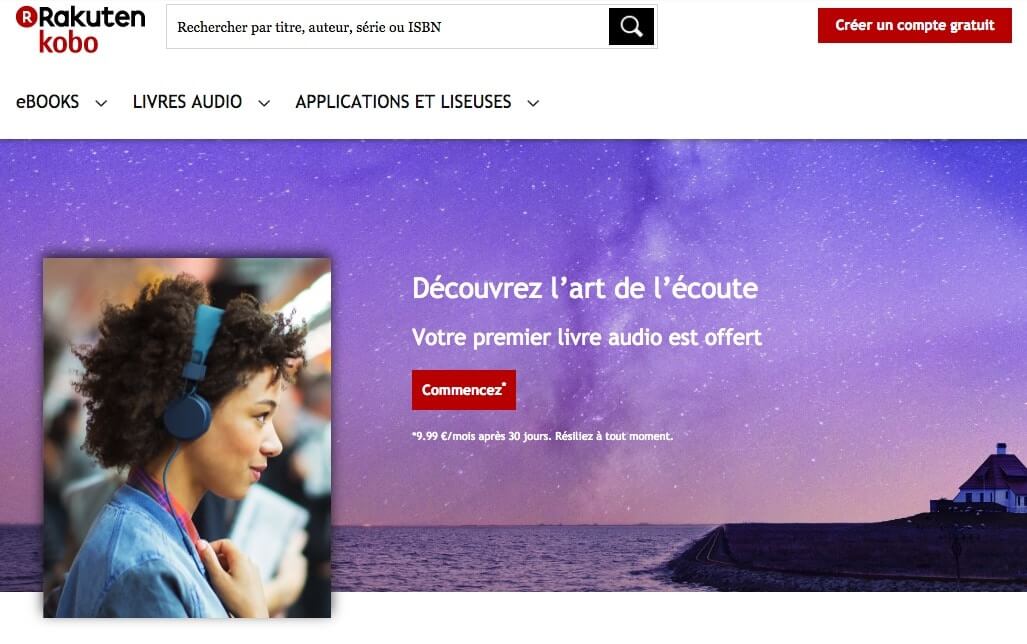Click the magnifying glass search icon
Image resolution: width=1027 pixels, height=644 pixels.
631,26
